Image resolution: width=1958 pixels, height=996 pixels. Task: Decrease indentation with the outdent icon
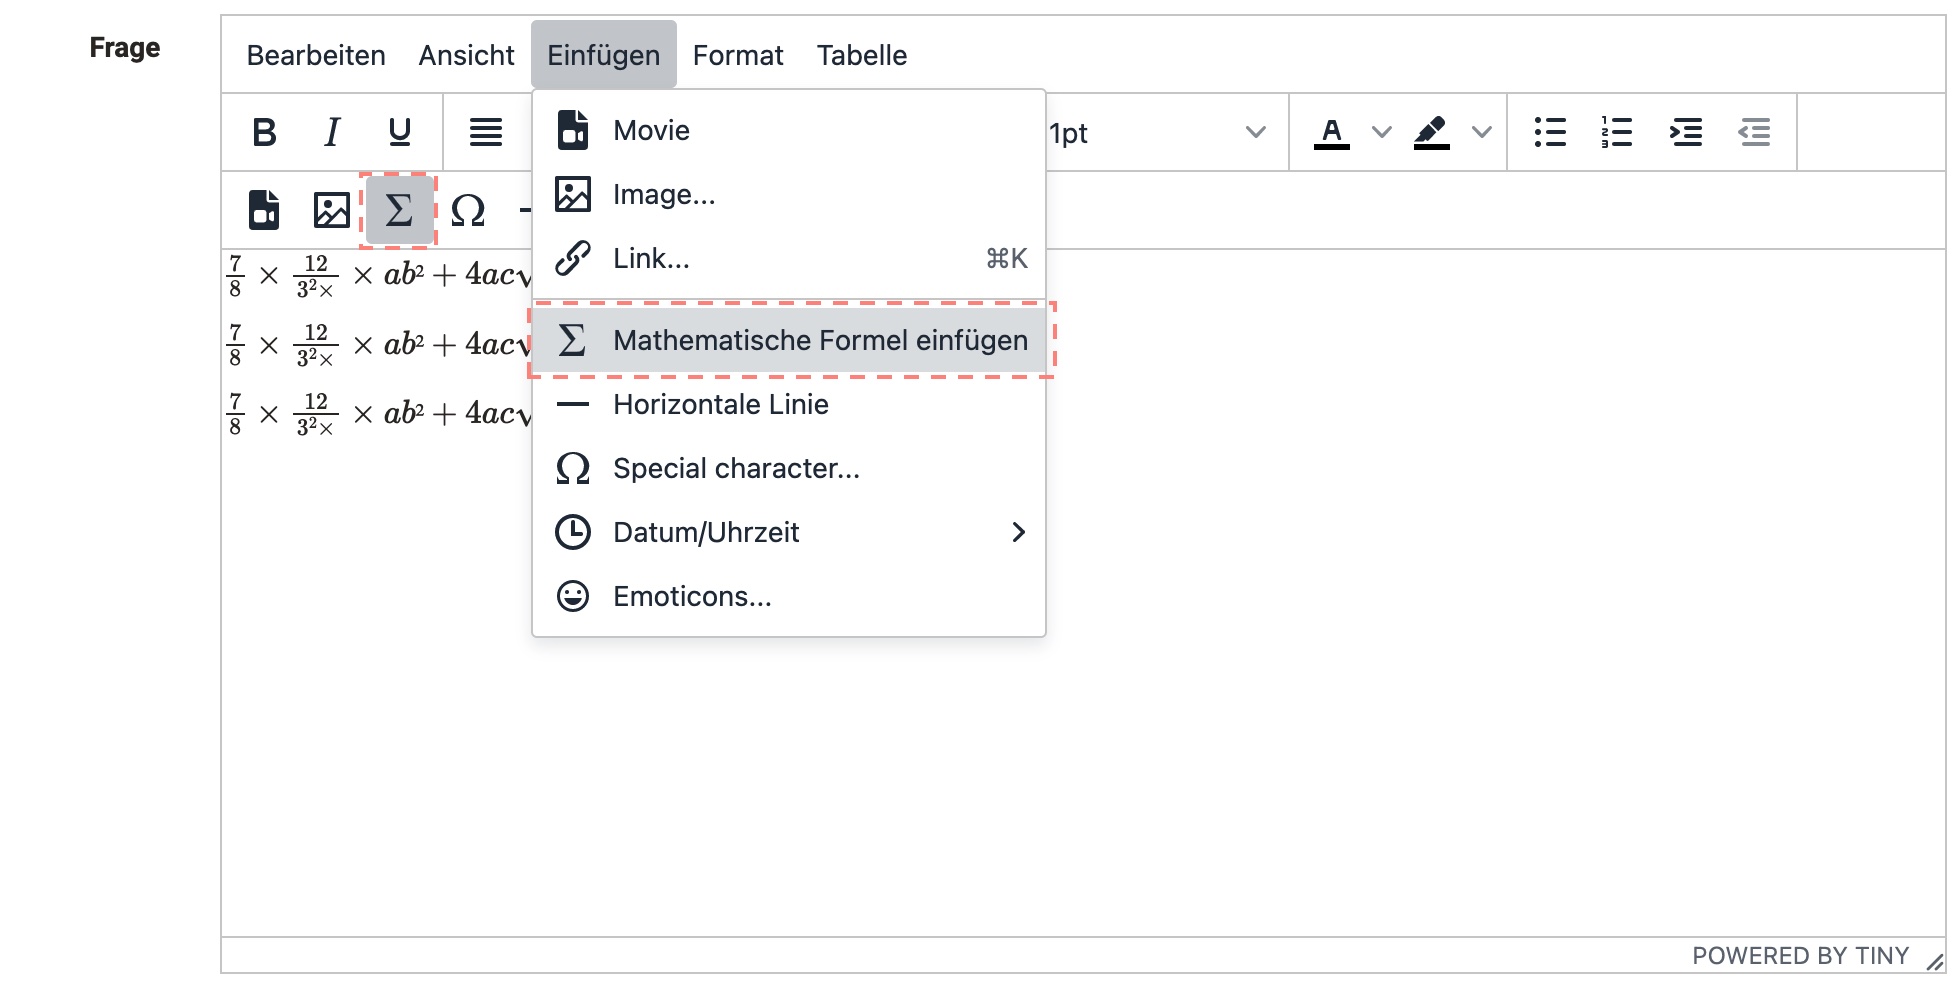pyautogui.click(x=1754, y=132)
